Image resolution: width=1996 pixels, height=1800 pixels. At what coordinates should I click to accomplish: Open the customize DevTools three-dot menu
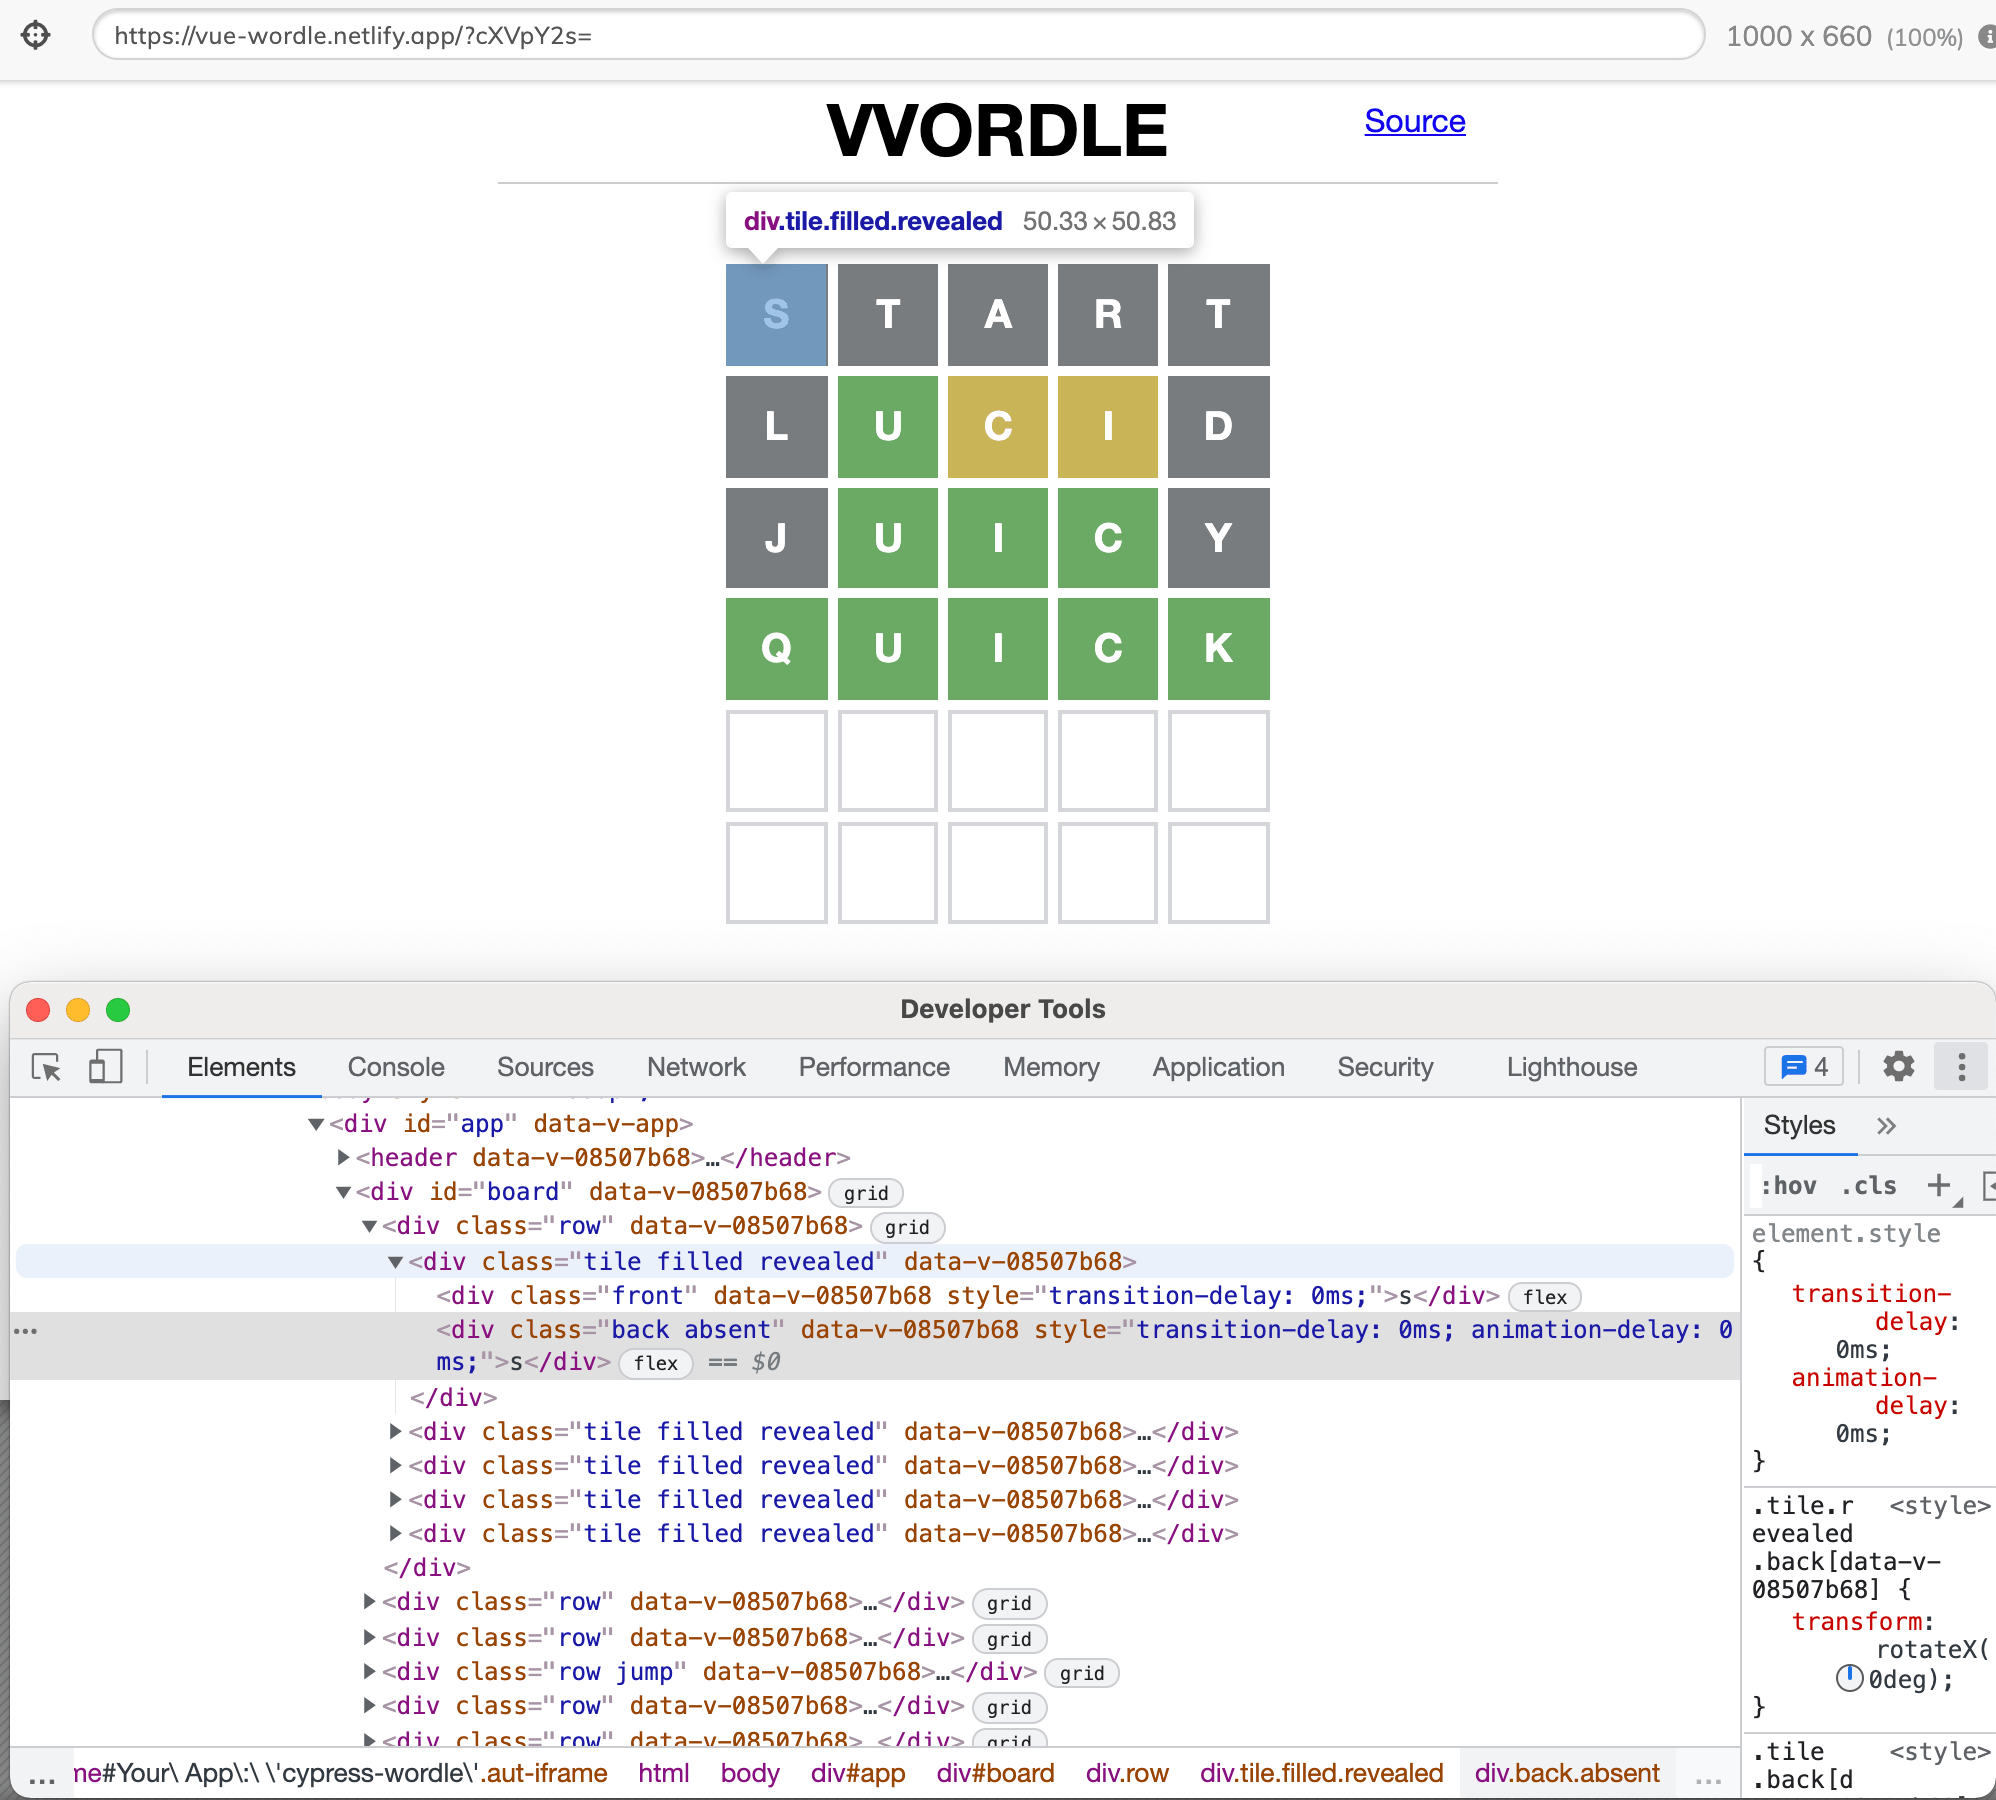(x=1960, y=1066)
